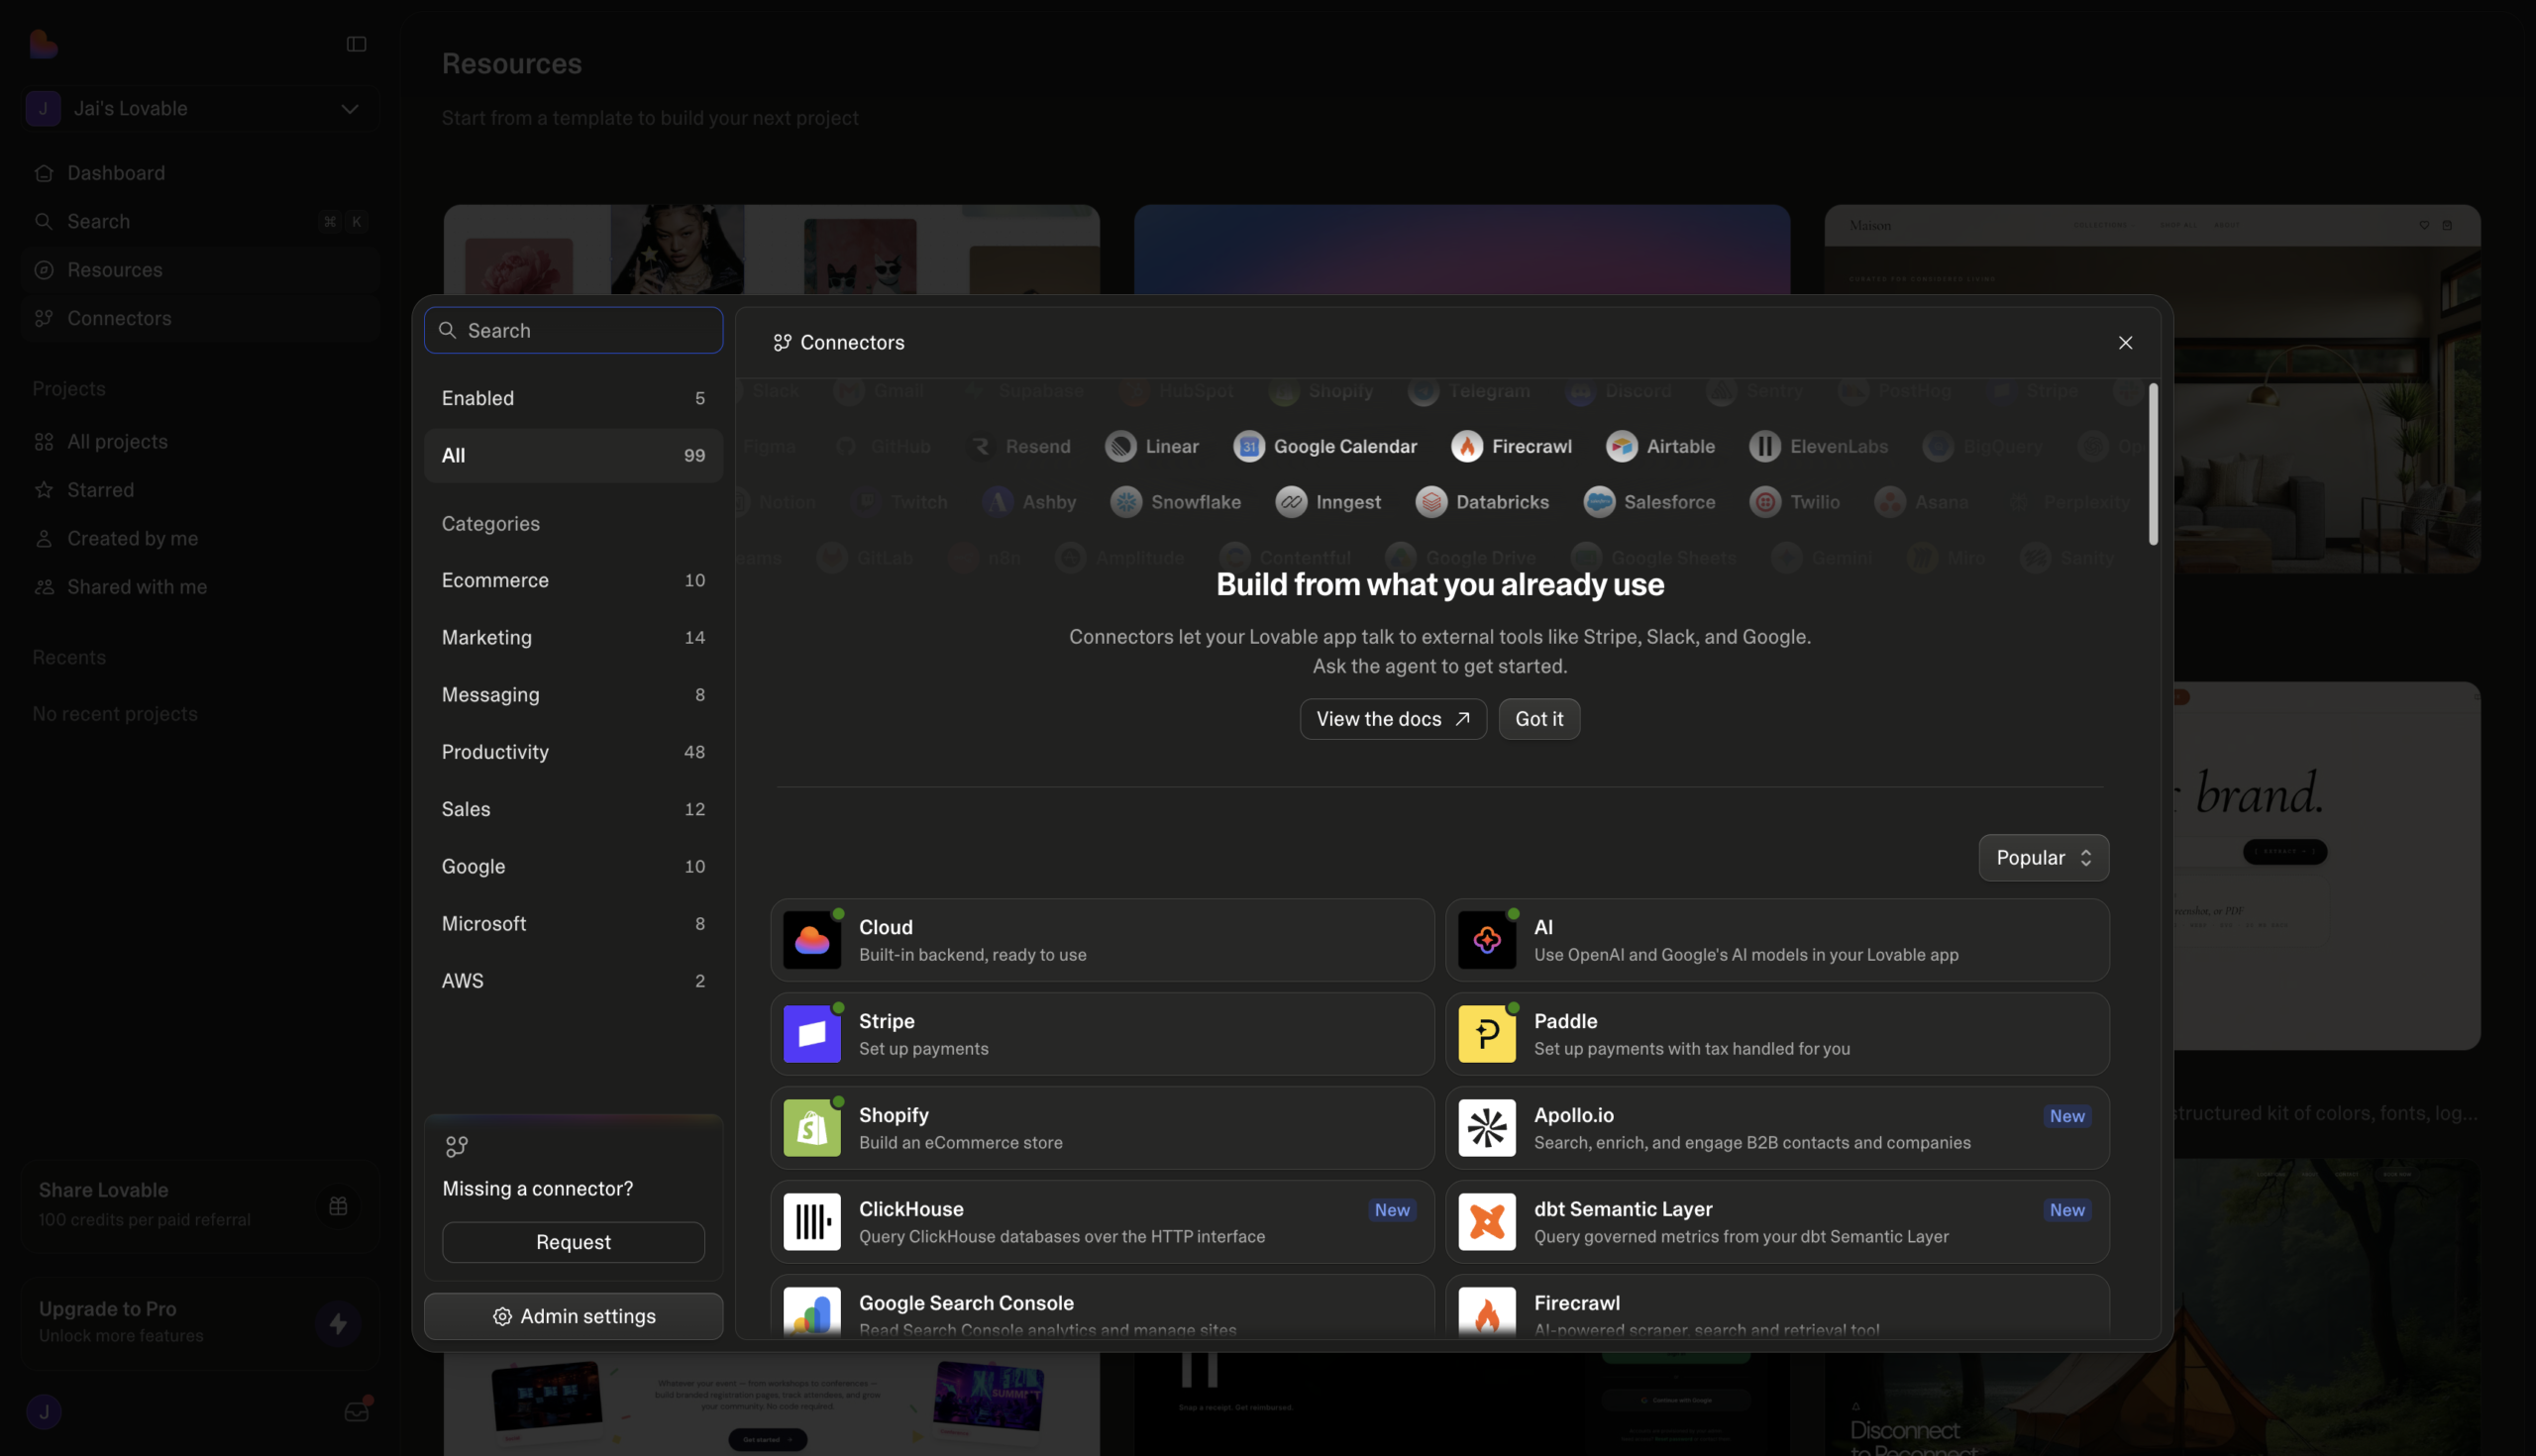Filter by Marketing category

(x=573, y=637)
